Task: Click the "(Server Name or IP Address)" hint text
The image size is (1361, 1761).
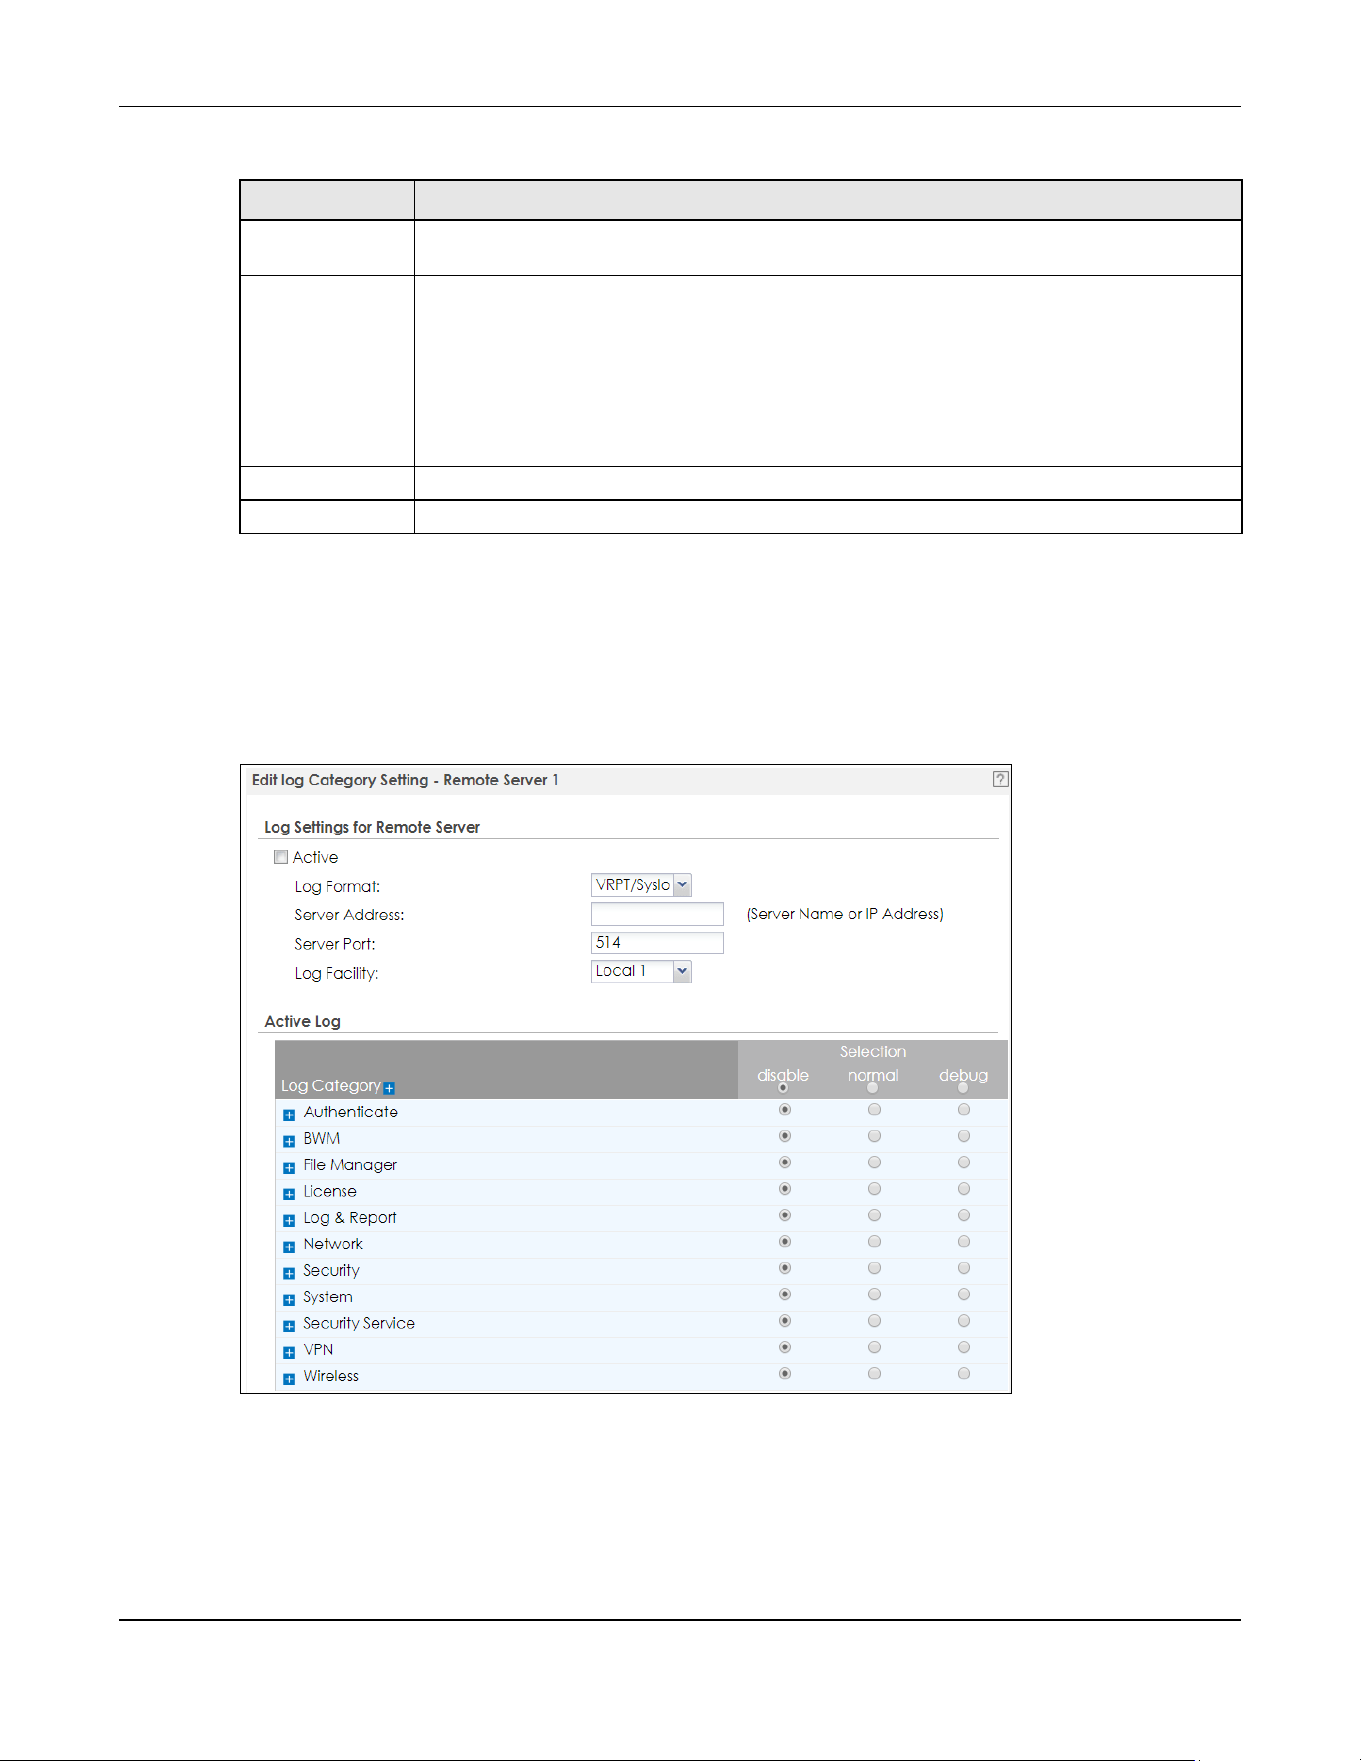Action: click(x=845, y=914)
